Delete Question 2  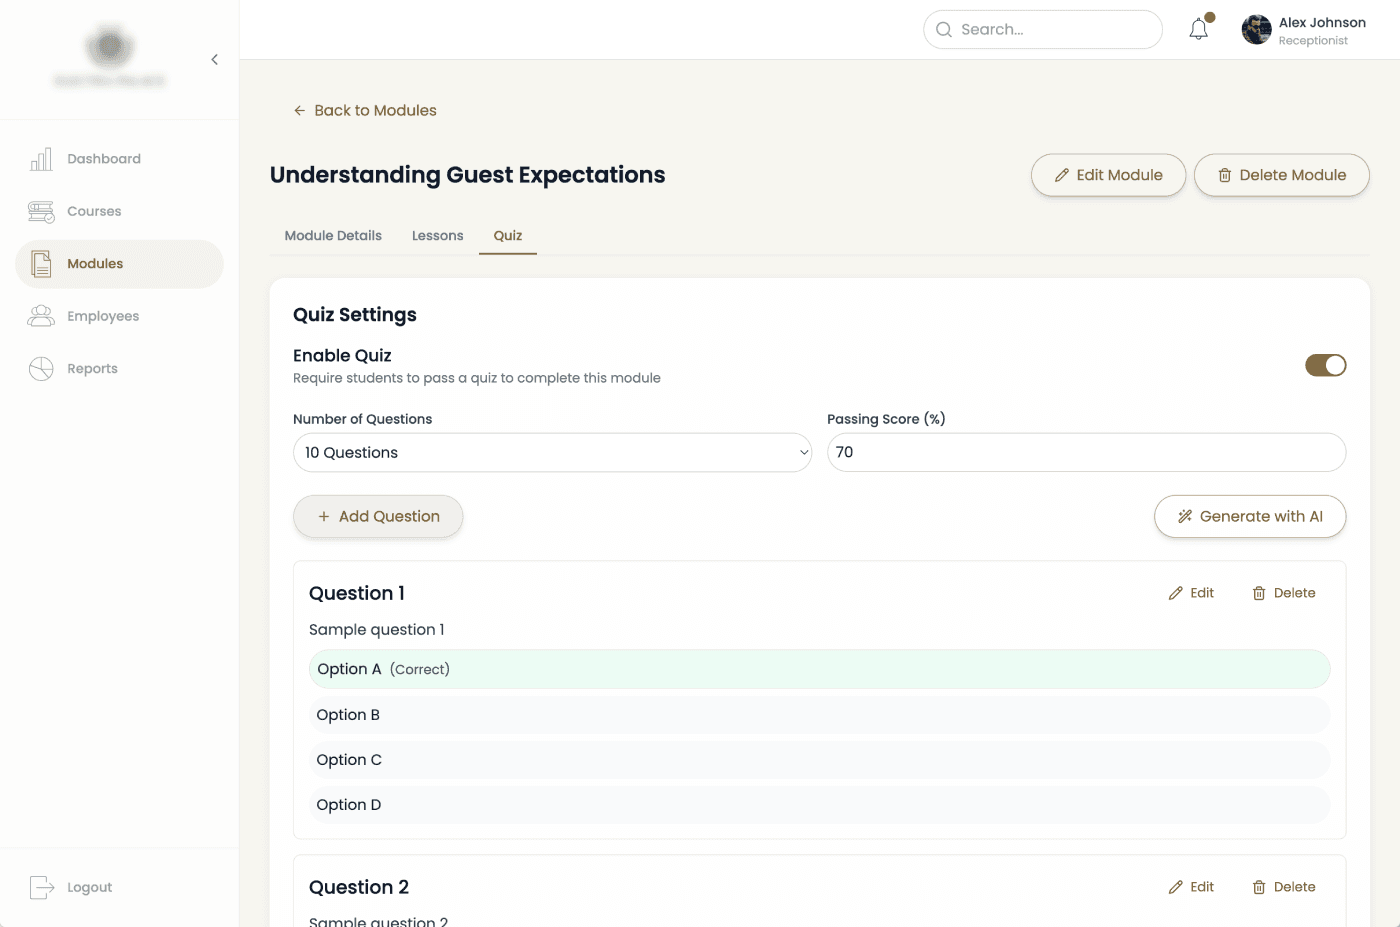pyautogui.click(x=1284, y=887)
